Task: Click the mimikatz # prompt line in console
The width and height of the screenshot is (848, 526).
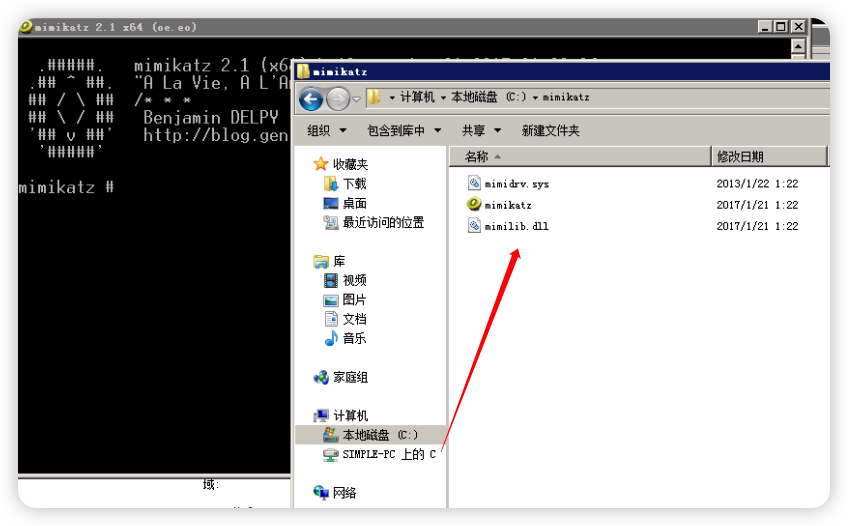Action: [x=66, y=187]
